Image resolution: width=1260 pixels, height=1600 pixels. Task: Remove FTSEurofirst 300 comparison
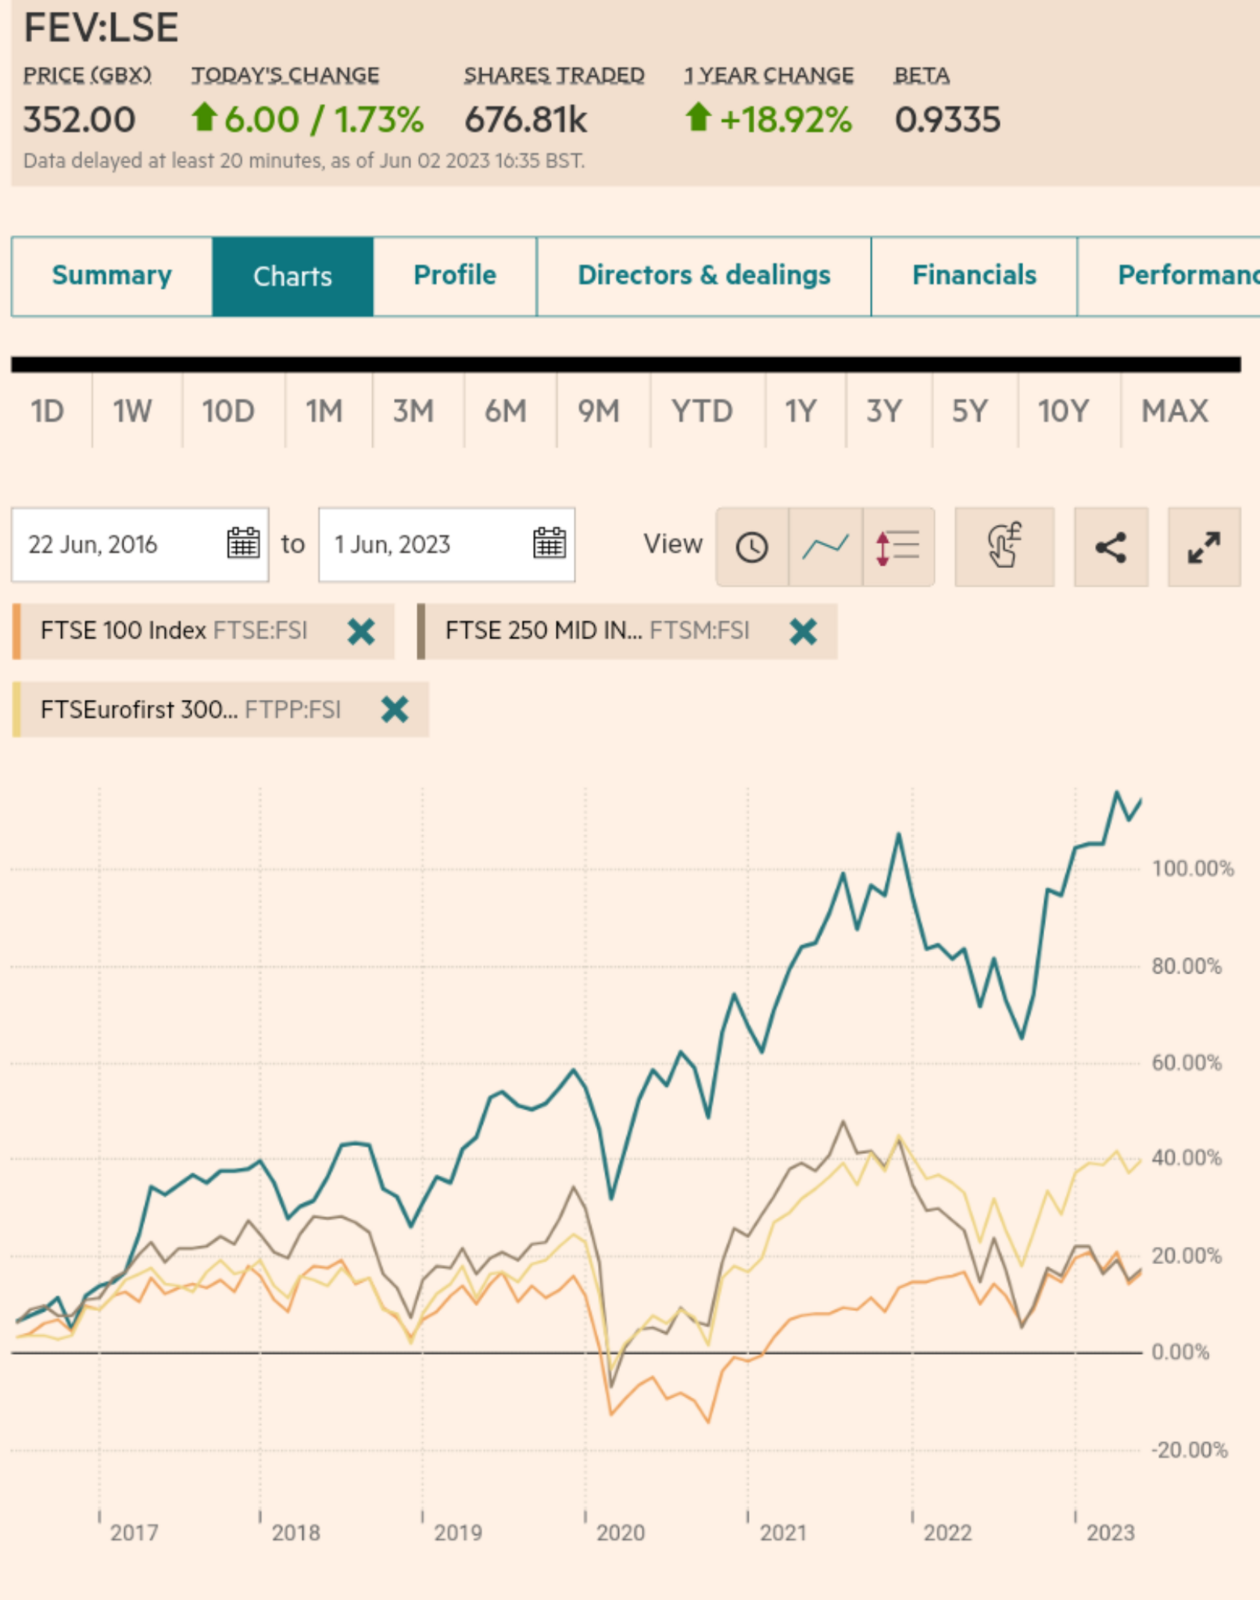pos(395,710)
